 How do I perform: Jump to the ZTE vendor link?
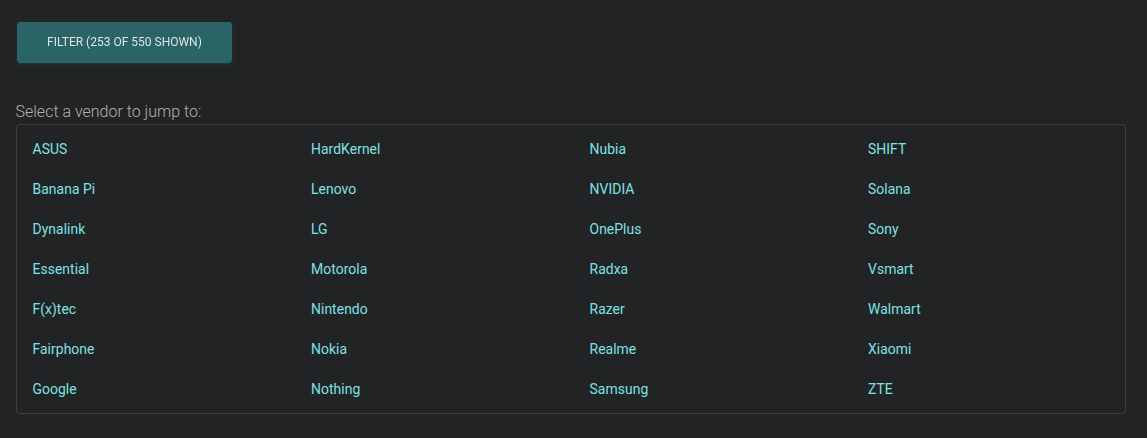click(x=880, y=389)
